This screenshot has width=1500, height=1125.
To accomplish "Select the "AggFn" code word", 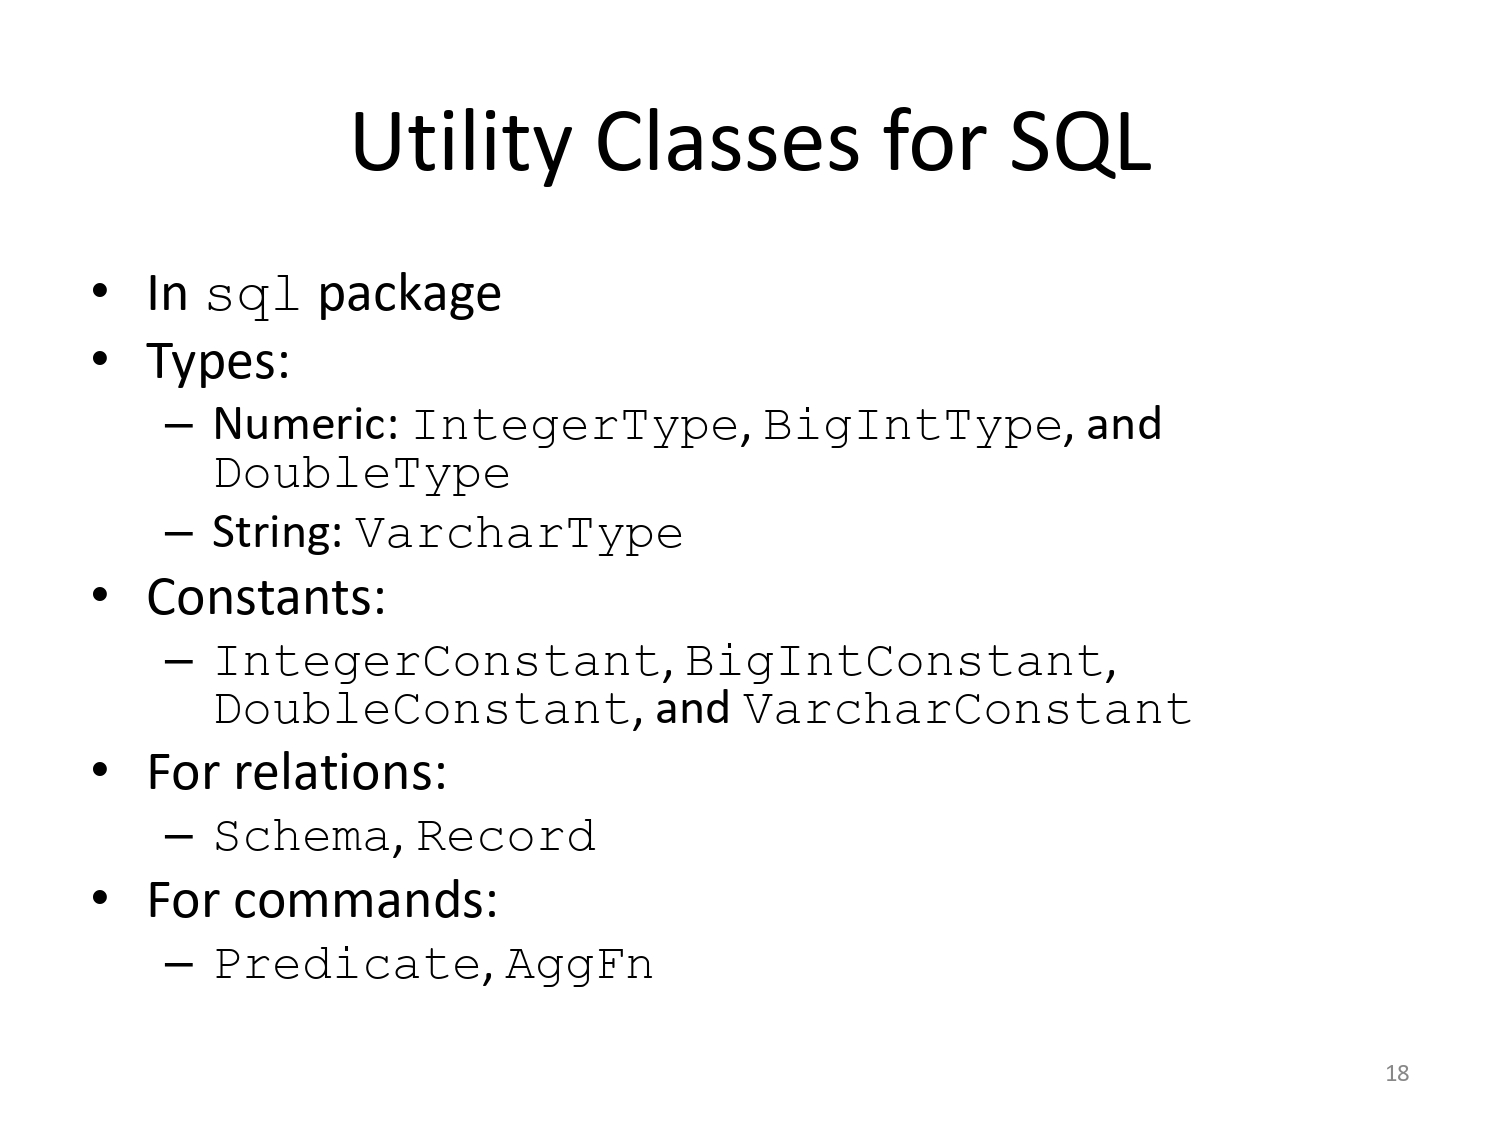I will pyautogui.click(x=579, y=964).
